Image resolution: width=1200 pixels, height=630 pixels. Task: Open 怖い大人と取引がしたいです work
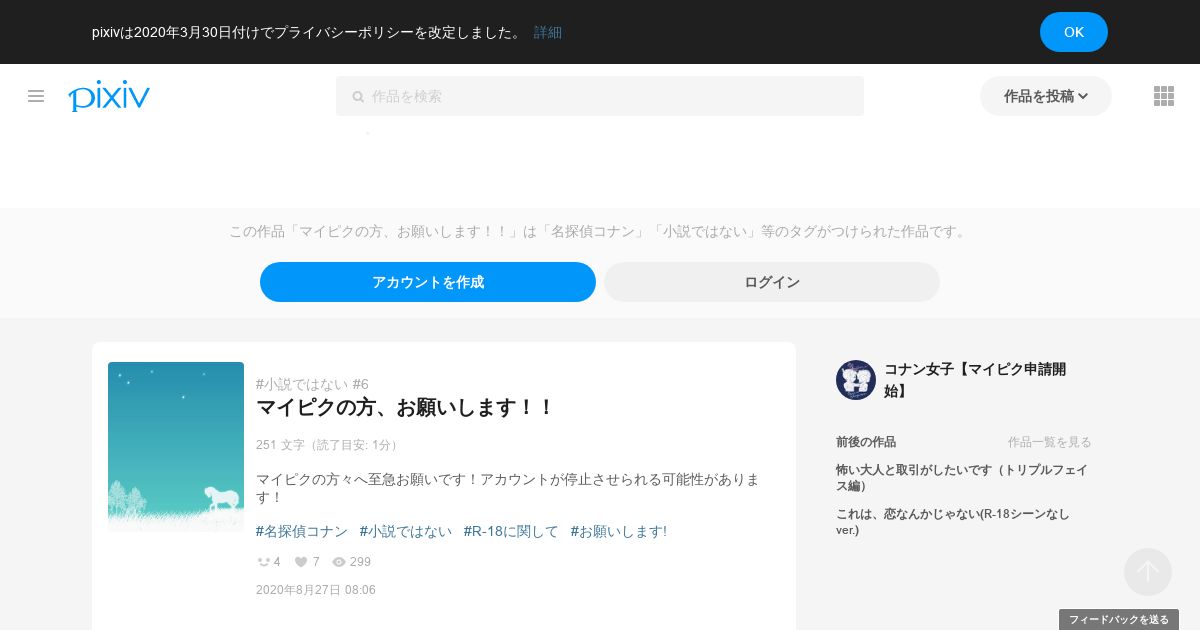(x=962, y=478)
